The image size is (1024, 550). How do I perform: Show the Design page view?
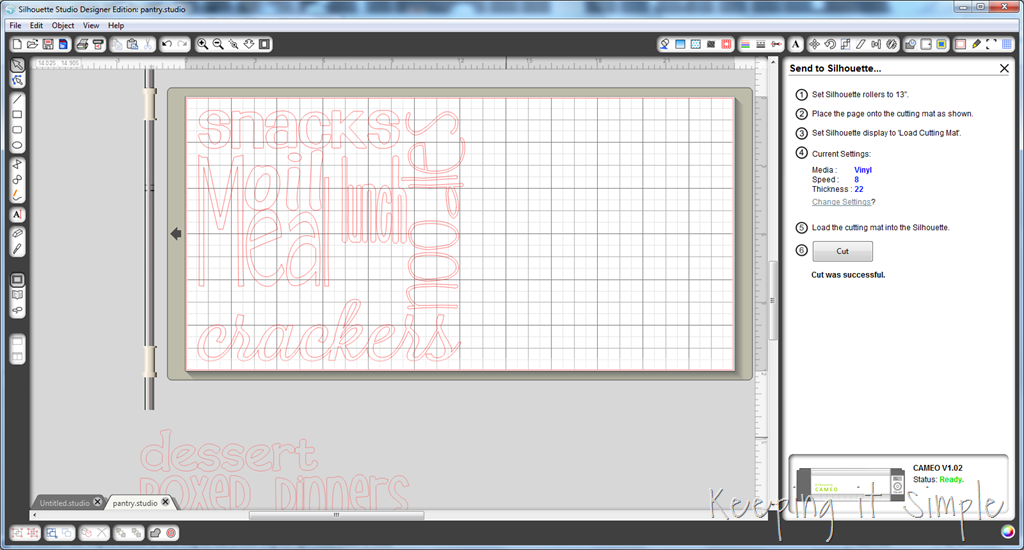18,280
